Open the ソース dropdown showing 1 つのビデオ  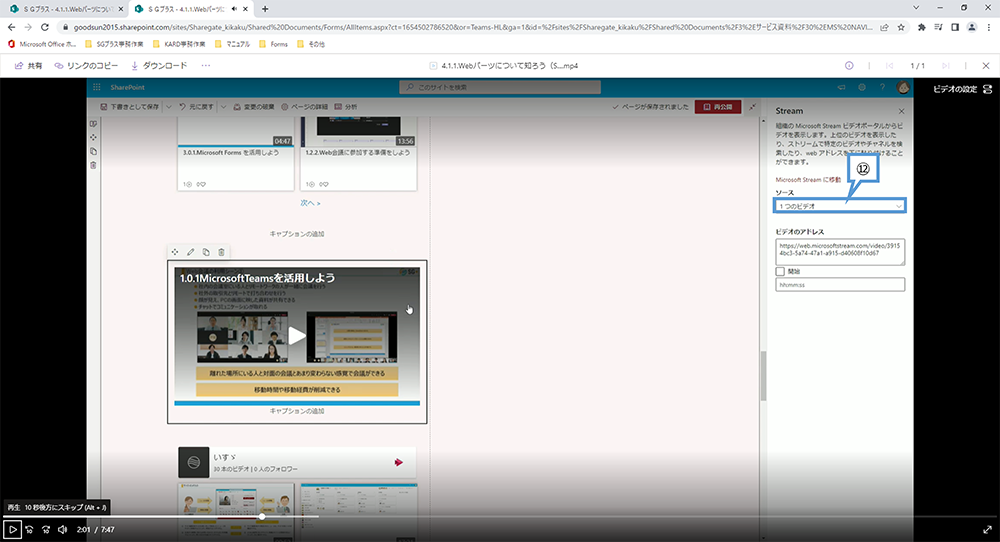click(839, 206)
